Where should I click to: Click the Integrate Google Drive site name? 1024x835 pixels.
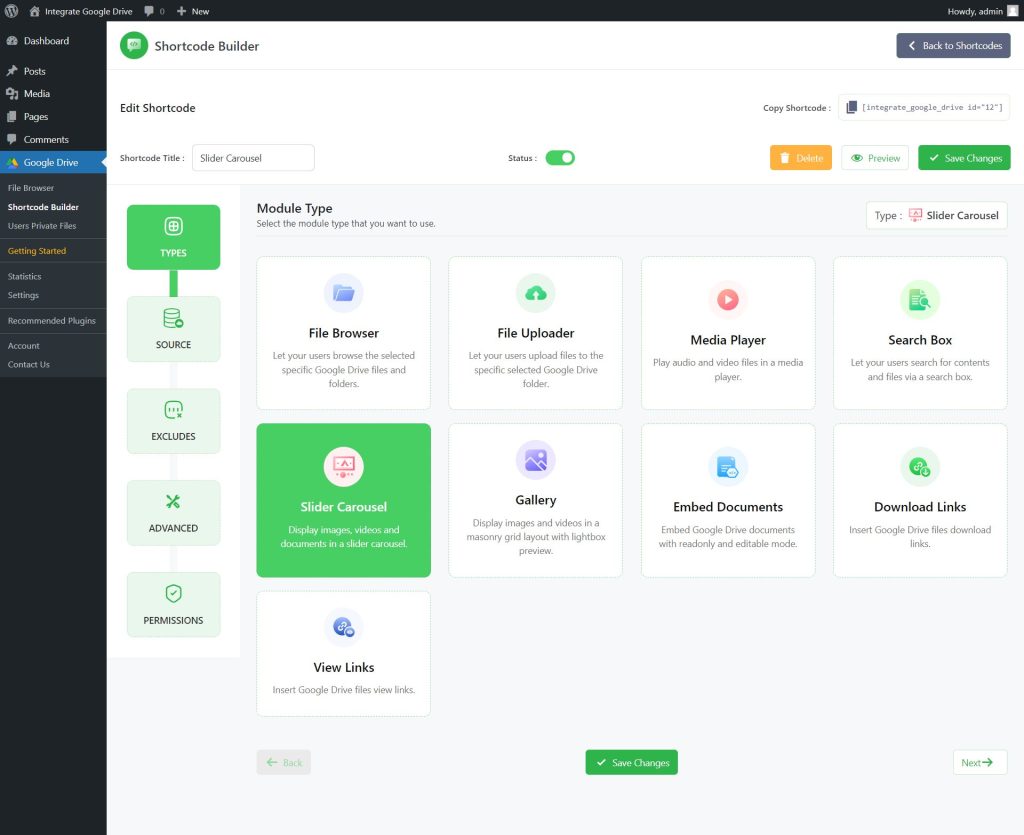click(89, 11)
